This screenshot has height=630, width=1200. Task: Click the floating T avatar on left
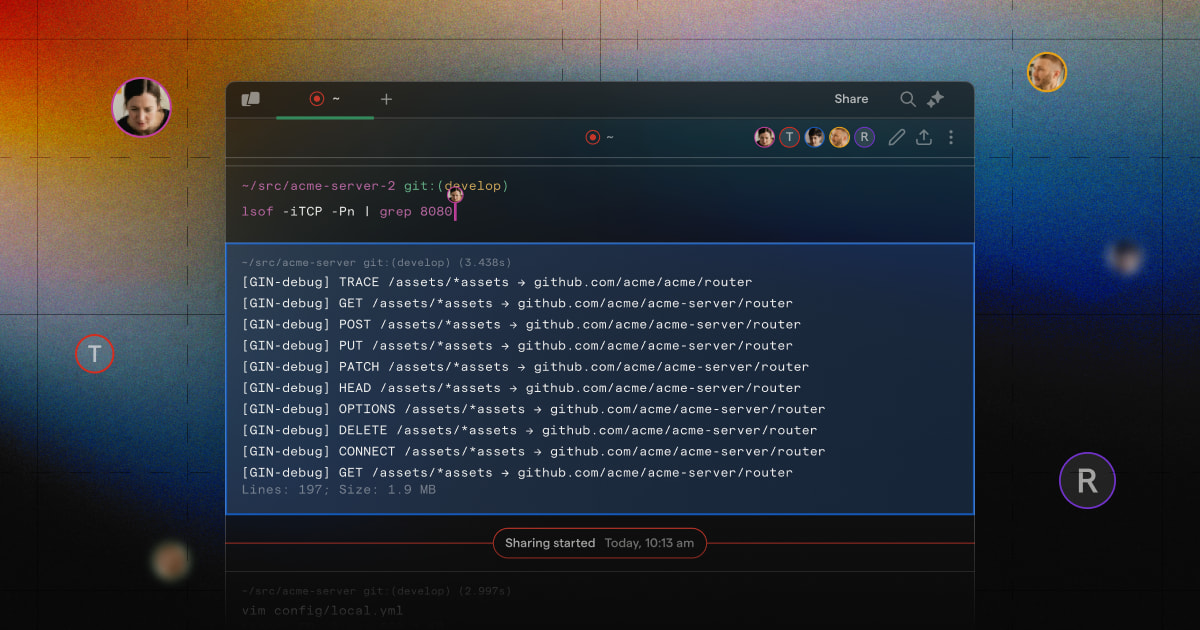point(95,354)
